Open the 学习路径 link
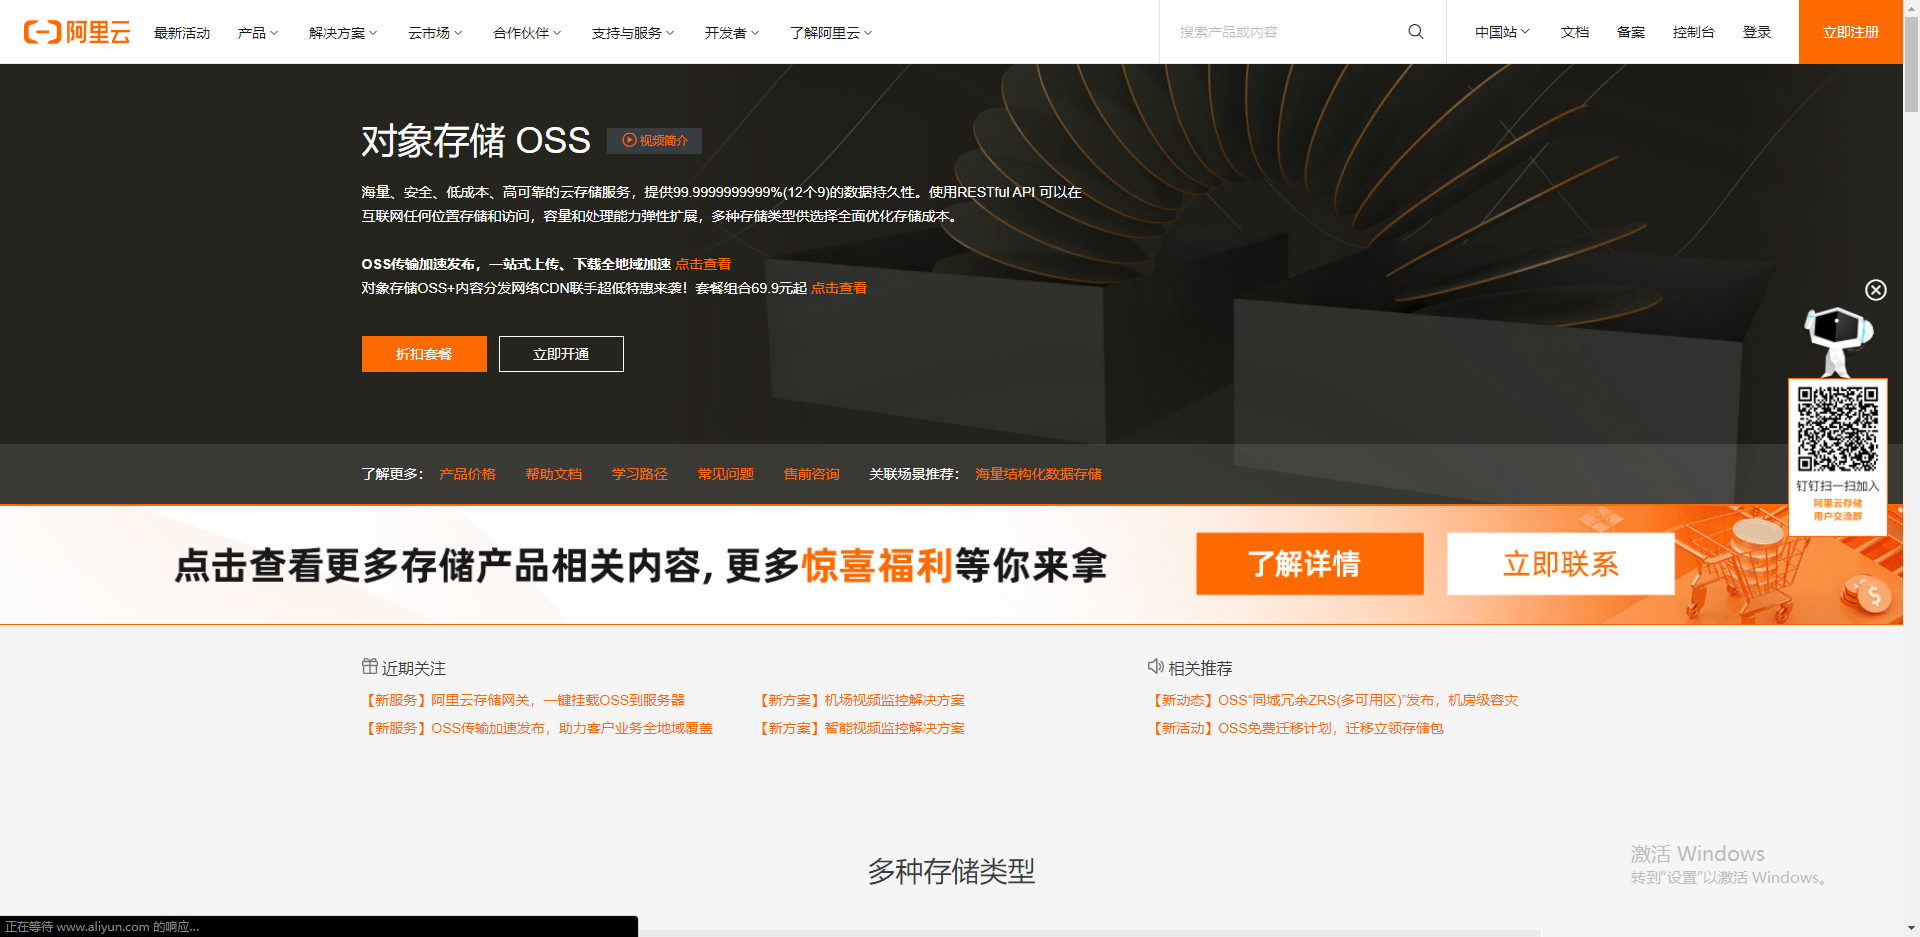1920x937 pixels. coord(640,474)
